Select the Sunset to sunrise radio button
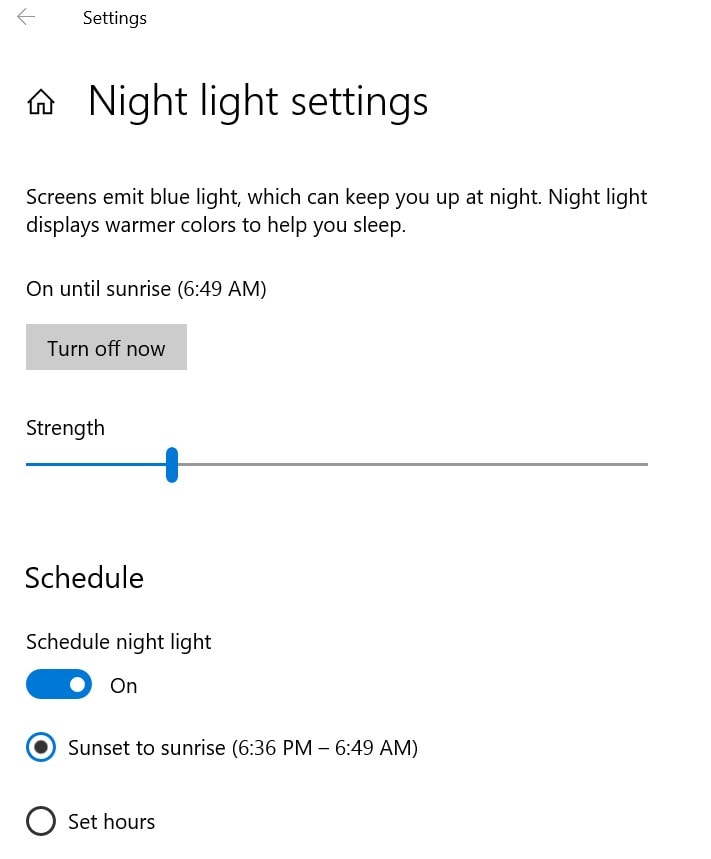The image size is (711, 859). pyautogui.click(x=41, y=747)
